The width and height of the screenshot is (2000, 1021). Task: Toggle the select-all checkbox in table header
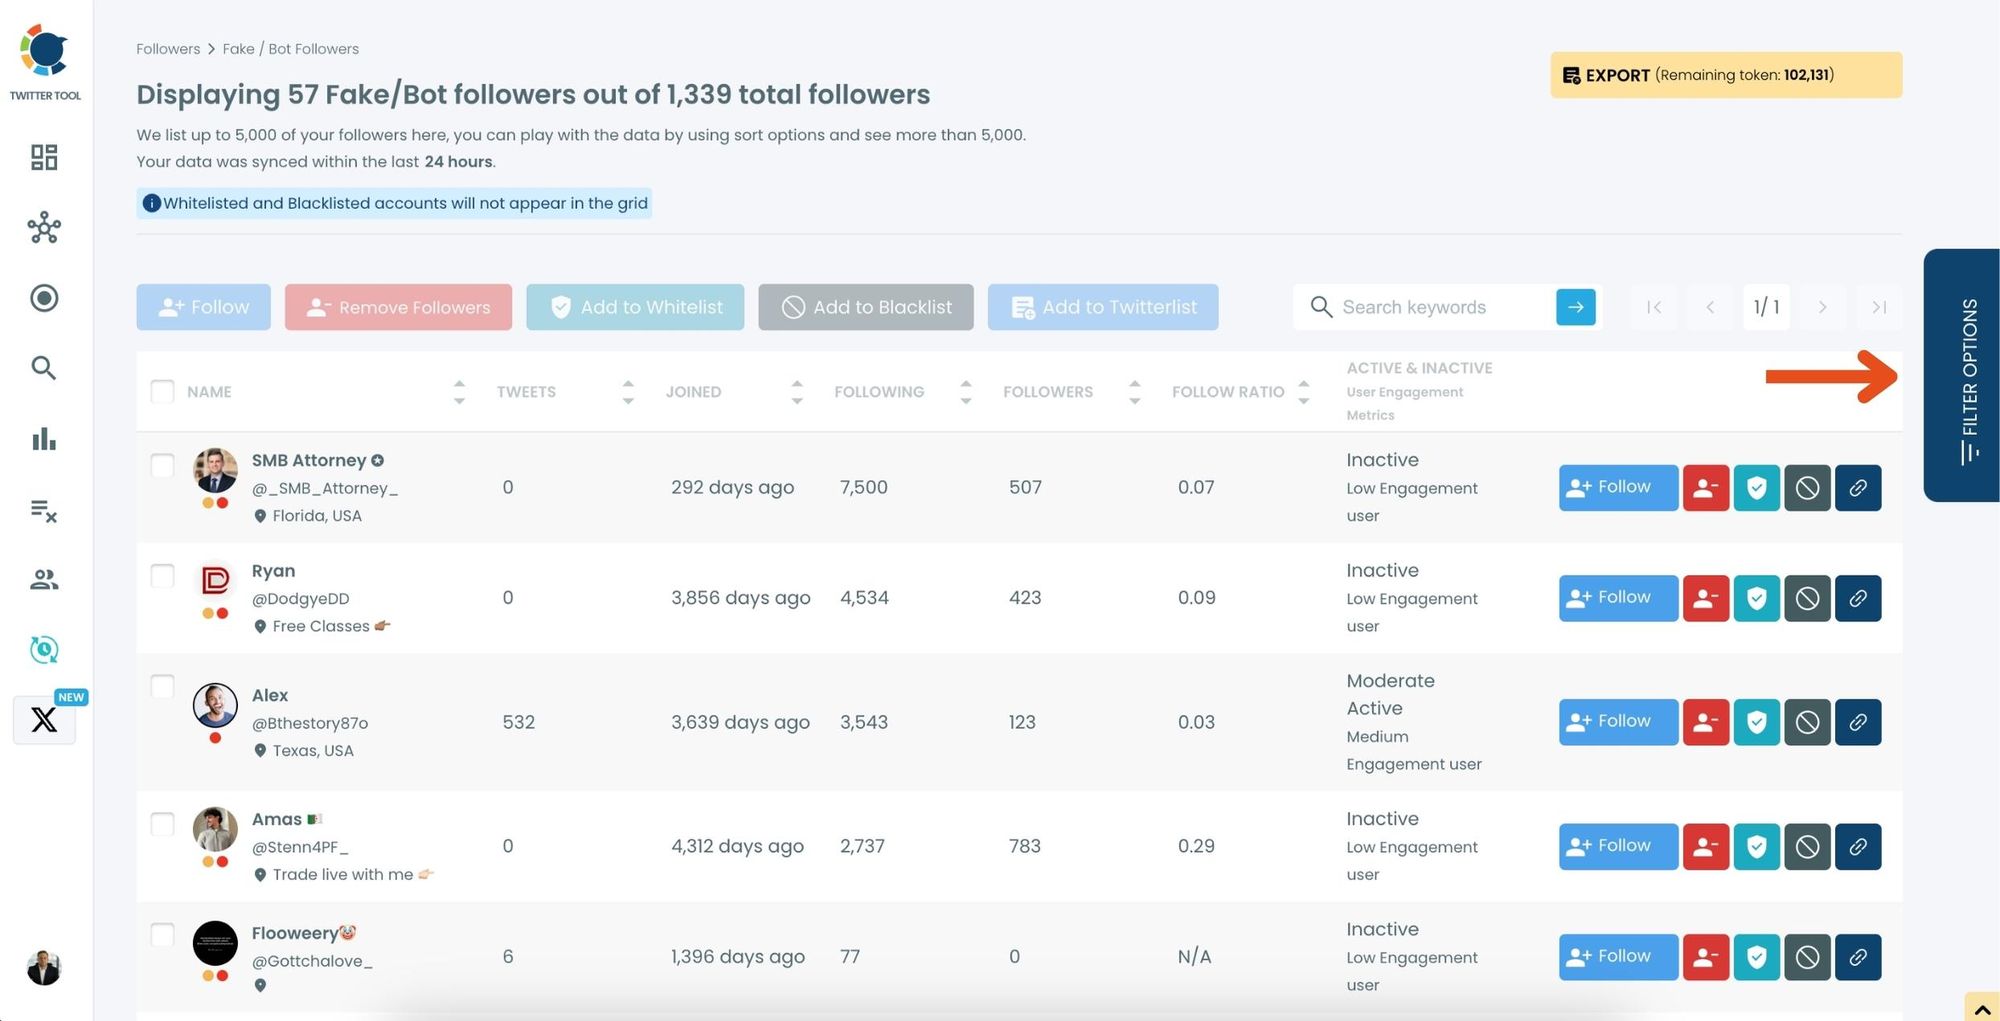click(162, 391)
